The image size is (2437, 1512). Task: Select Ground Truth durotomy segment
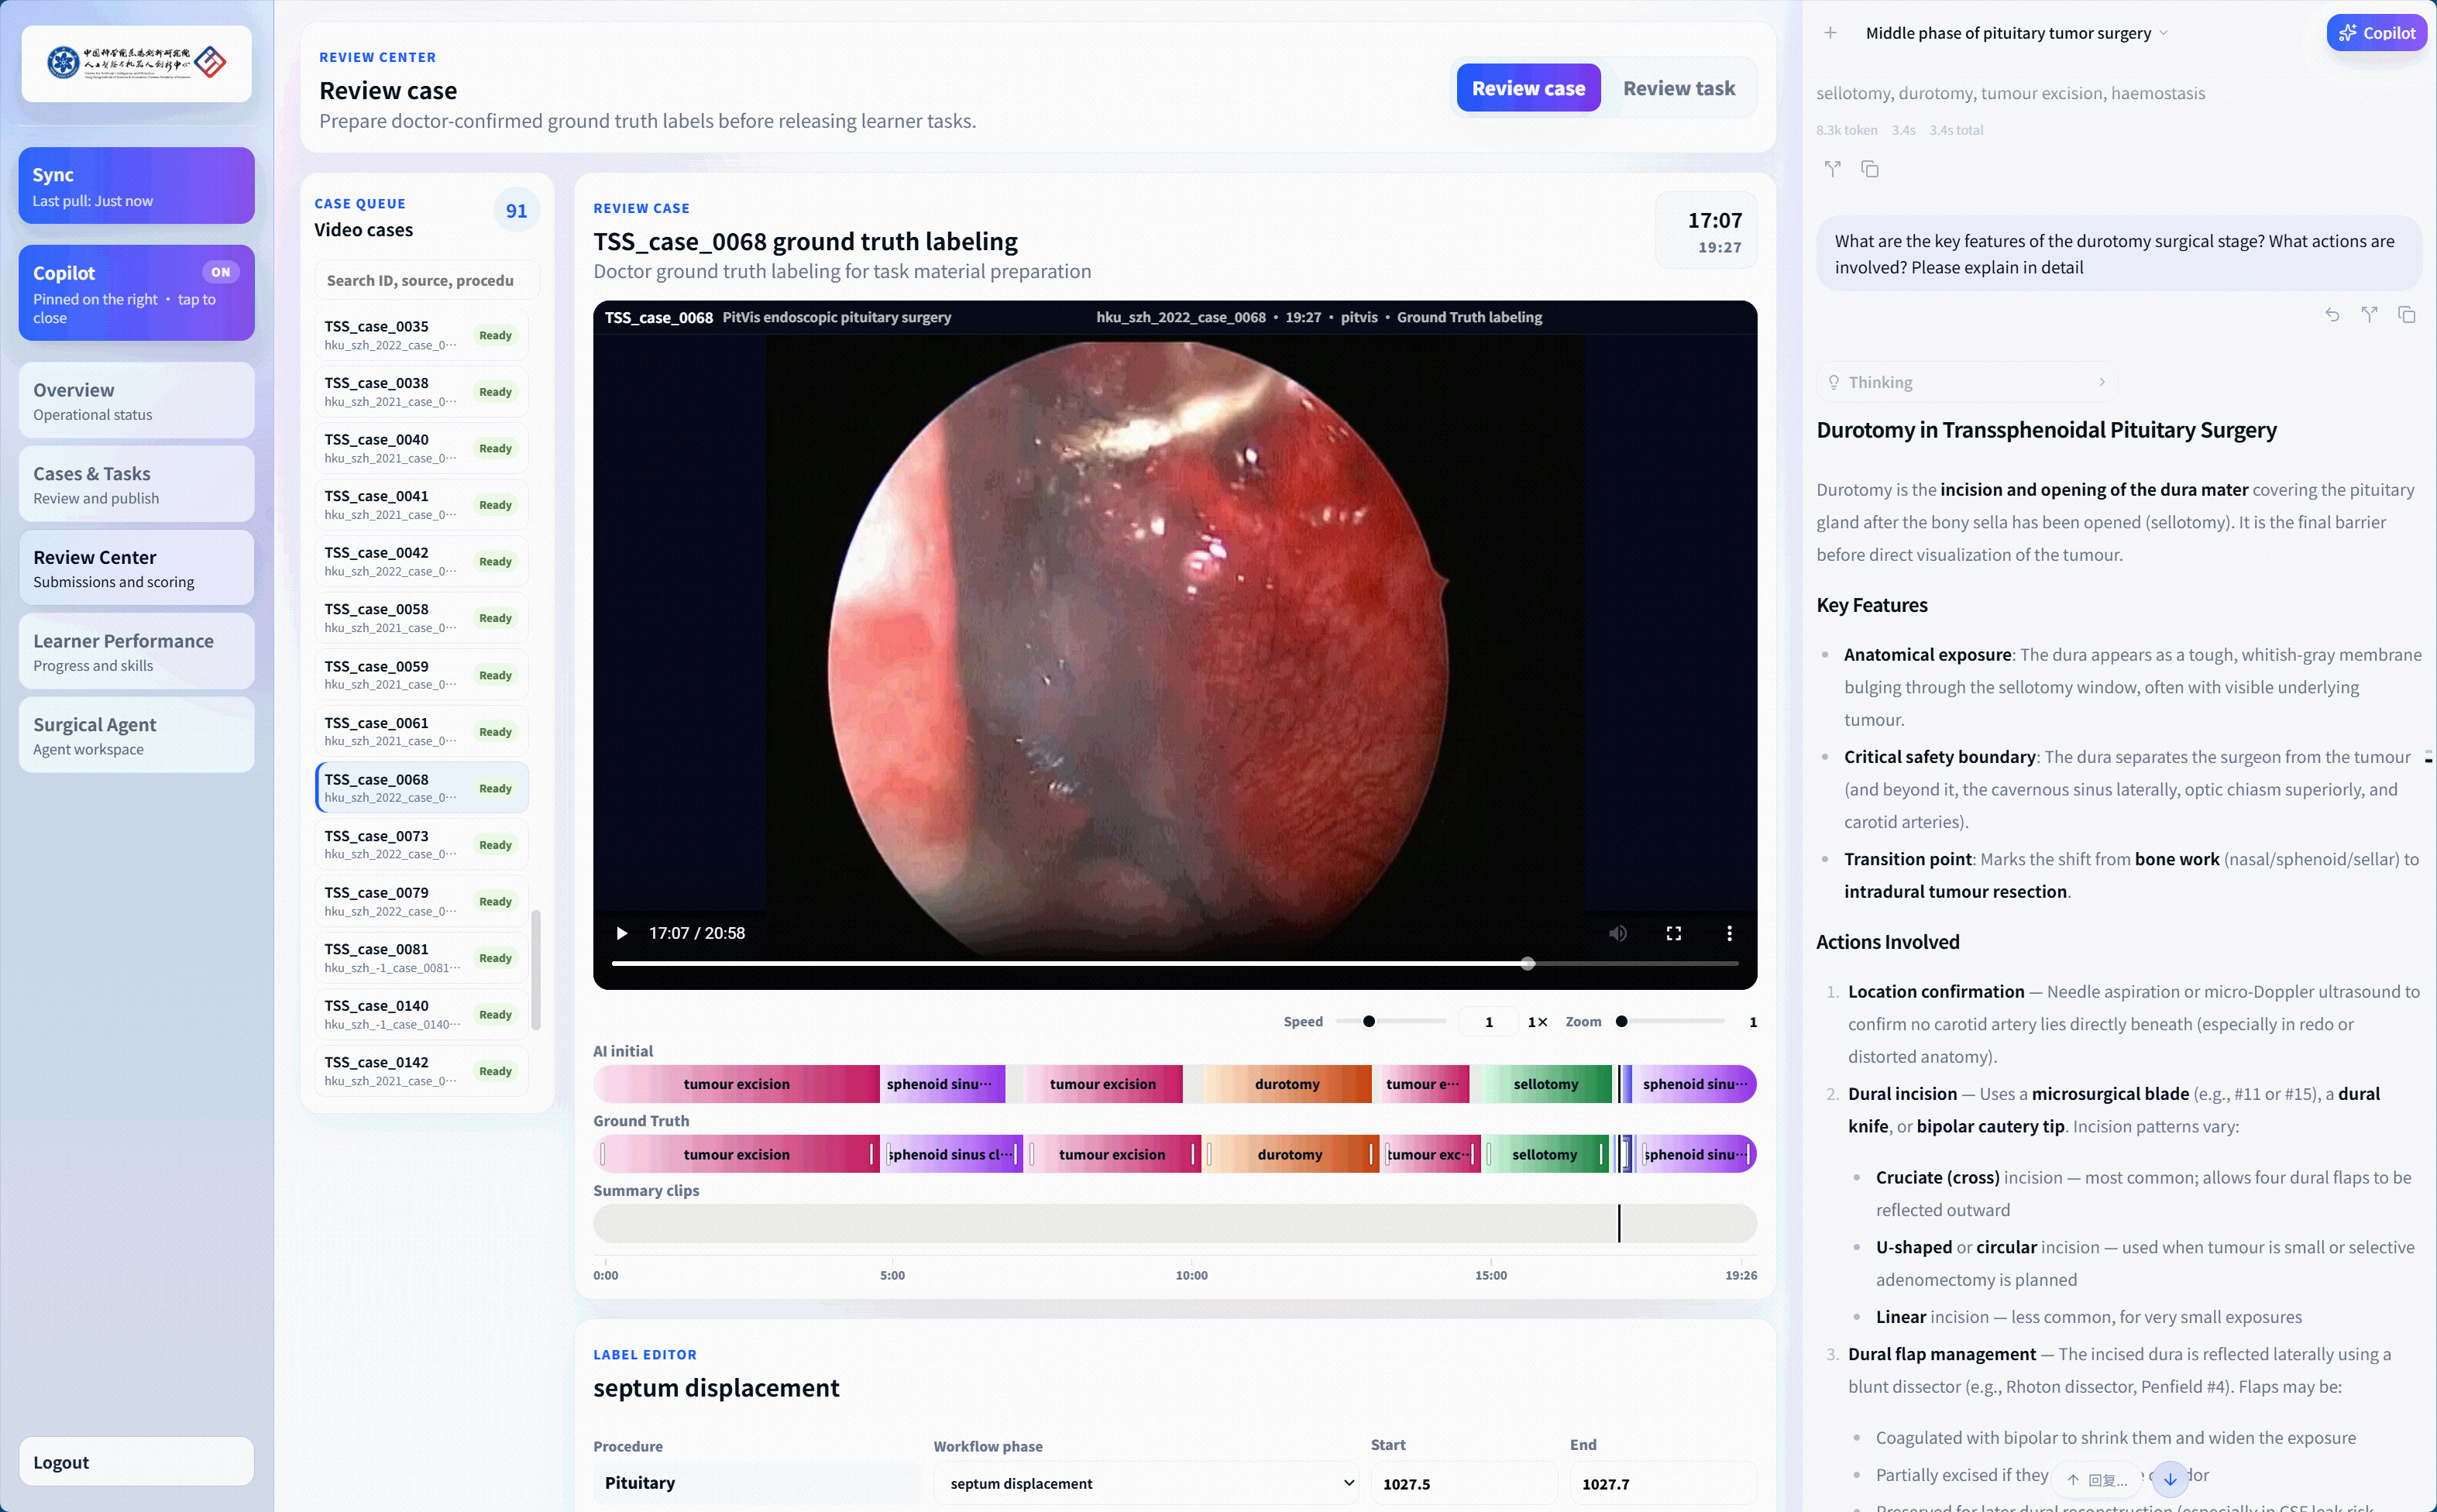(x=1290, y=1154)
